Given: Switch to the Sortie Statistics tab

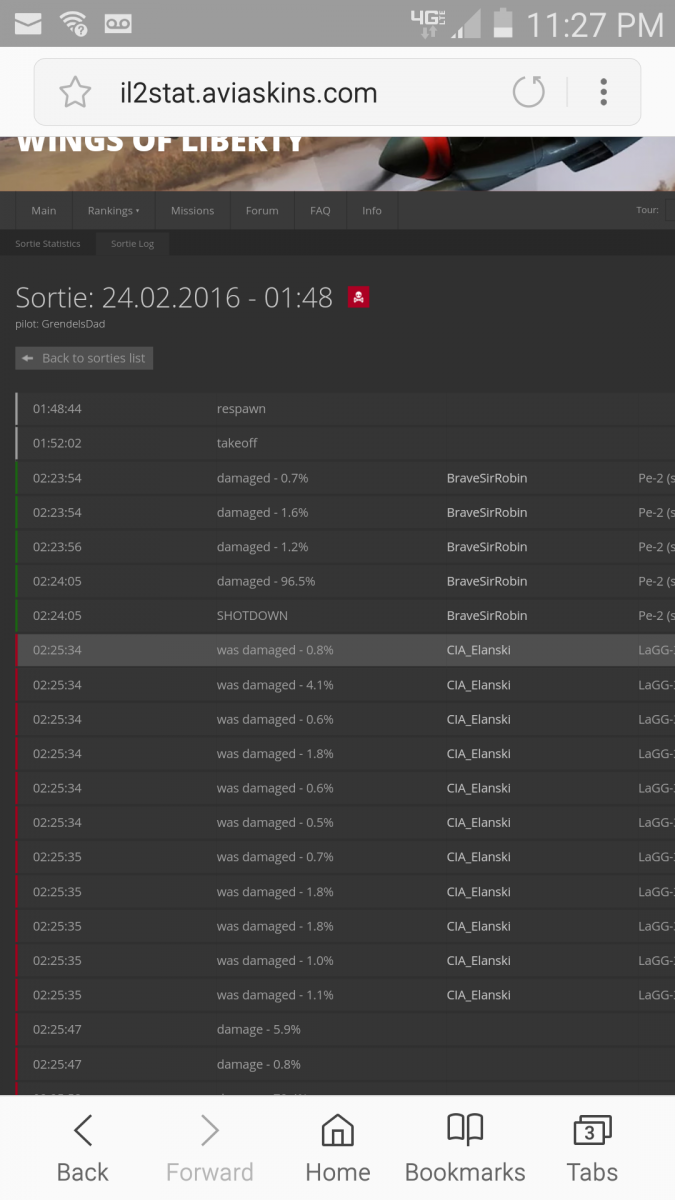Looking at the screenshot, I should click(48, 244).
